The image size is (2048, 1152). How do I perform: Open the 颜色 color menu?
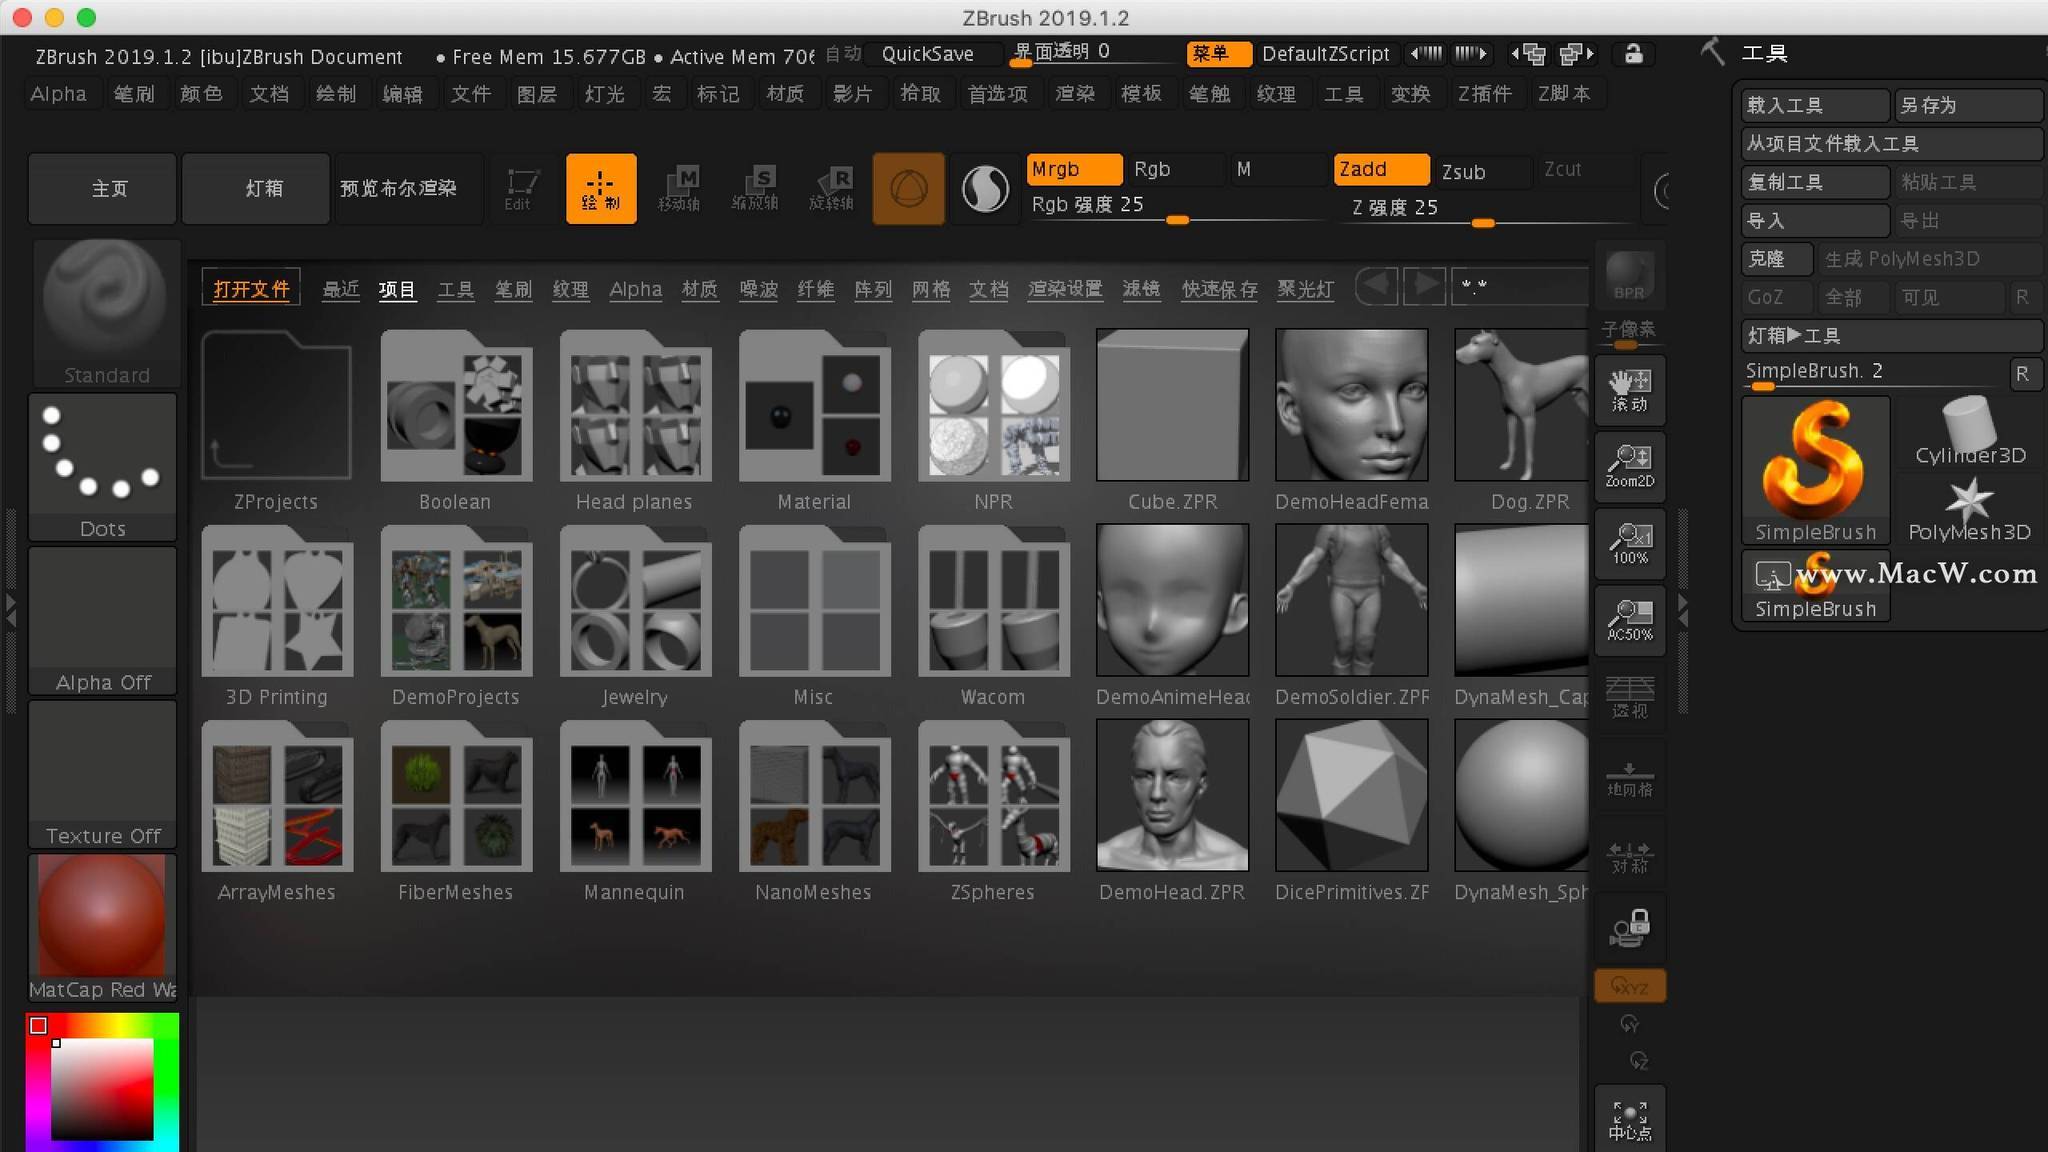tap(201, 94)
